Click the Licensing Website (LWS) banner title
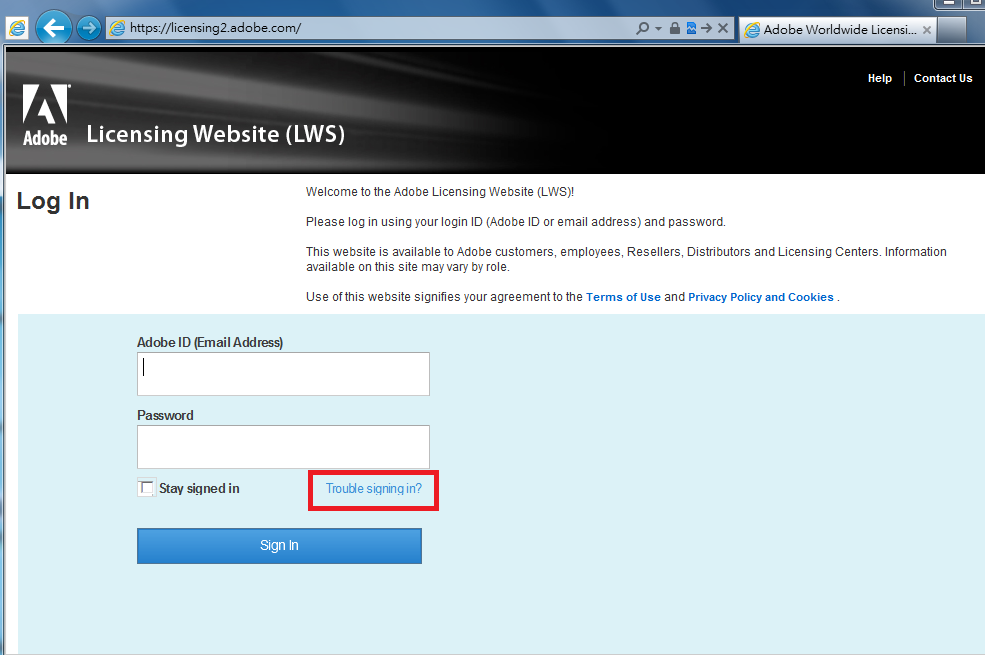 215,134
